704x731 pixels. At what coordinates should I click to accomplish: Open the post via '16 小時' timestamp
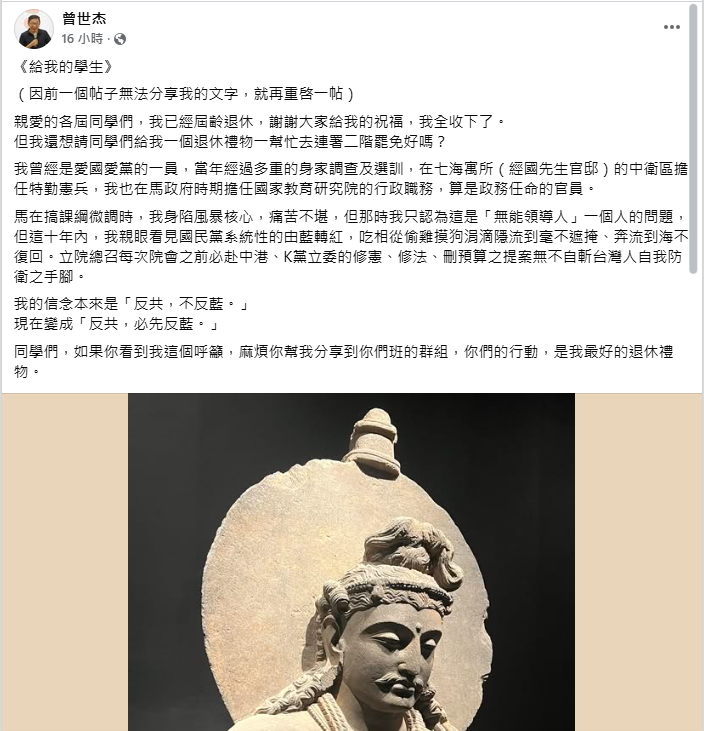tap(82, 39)
